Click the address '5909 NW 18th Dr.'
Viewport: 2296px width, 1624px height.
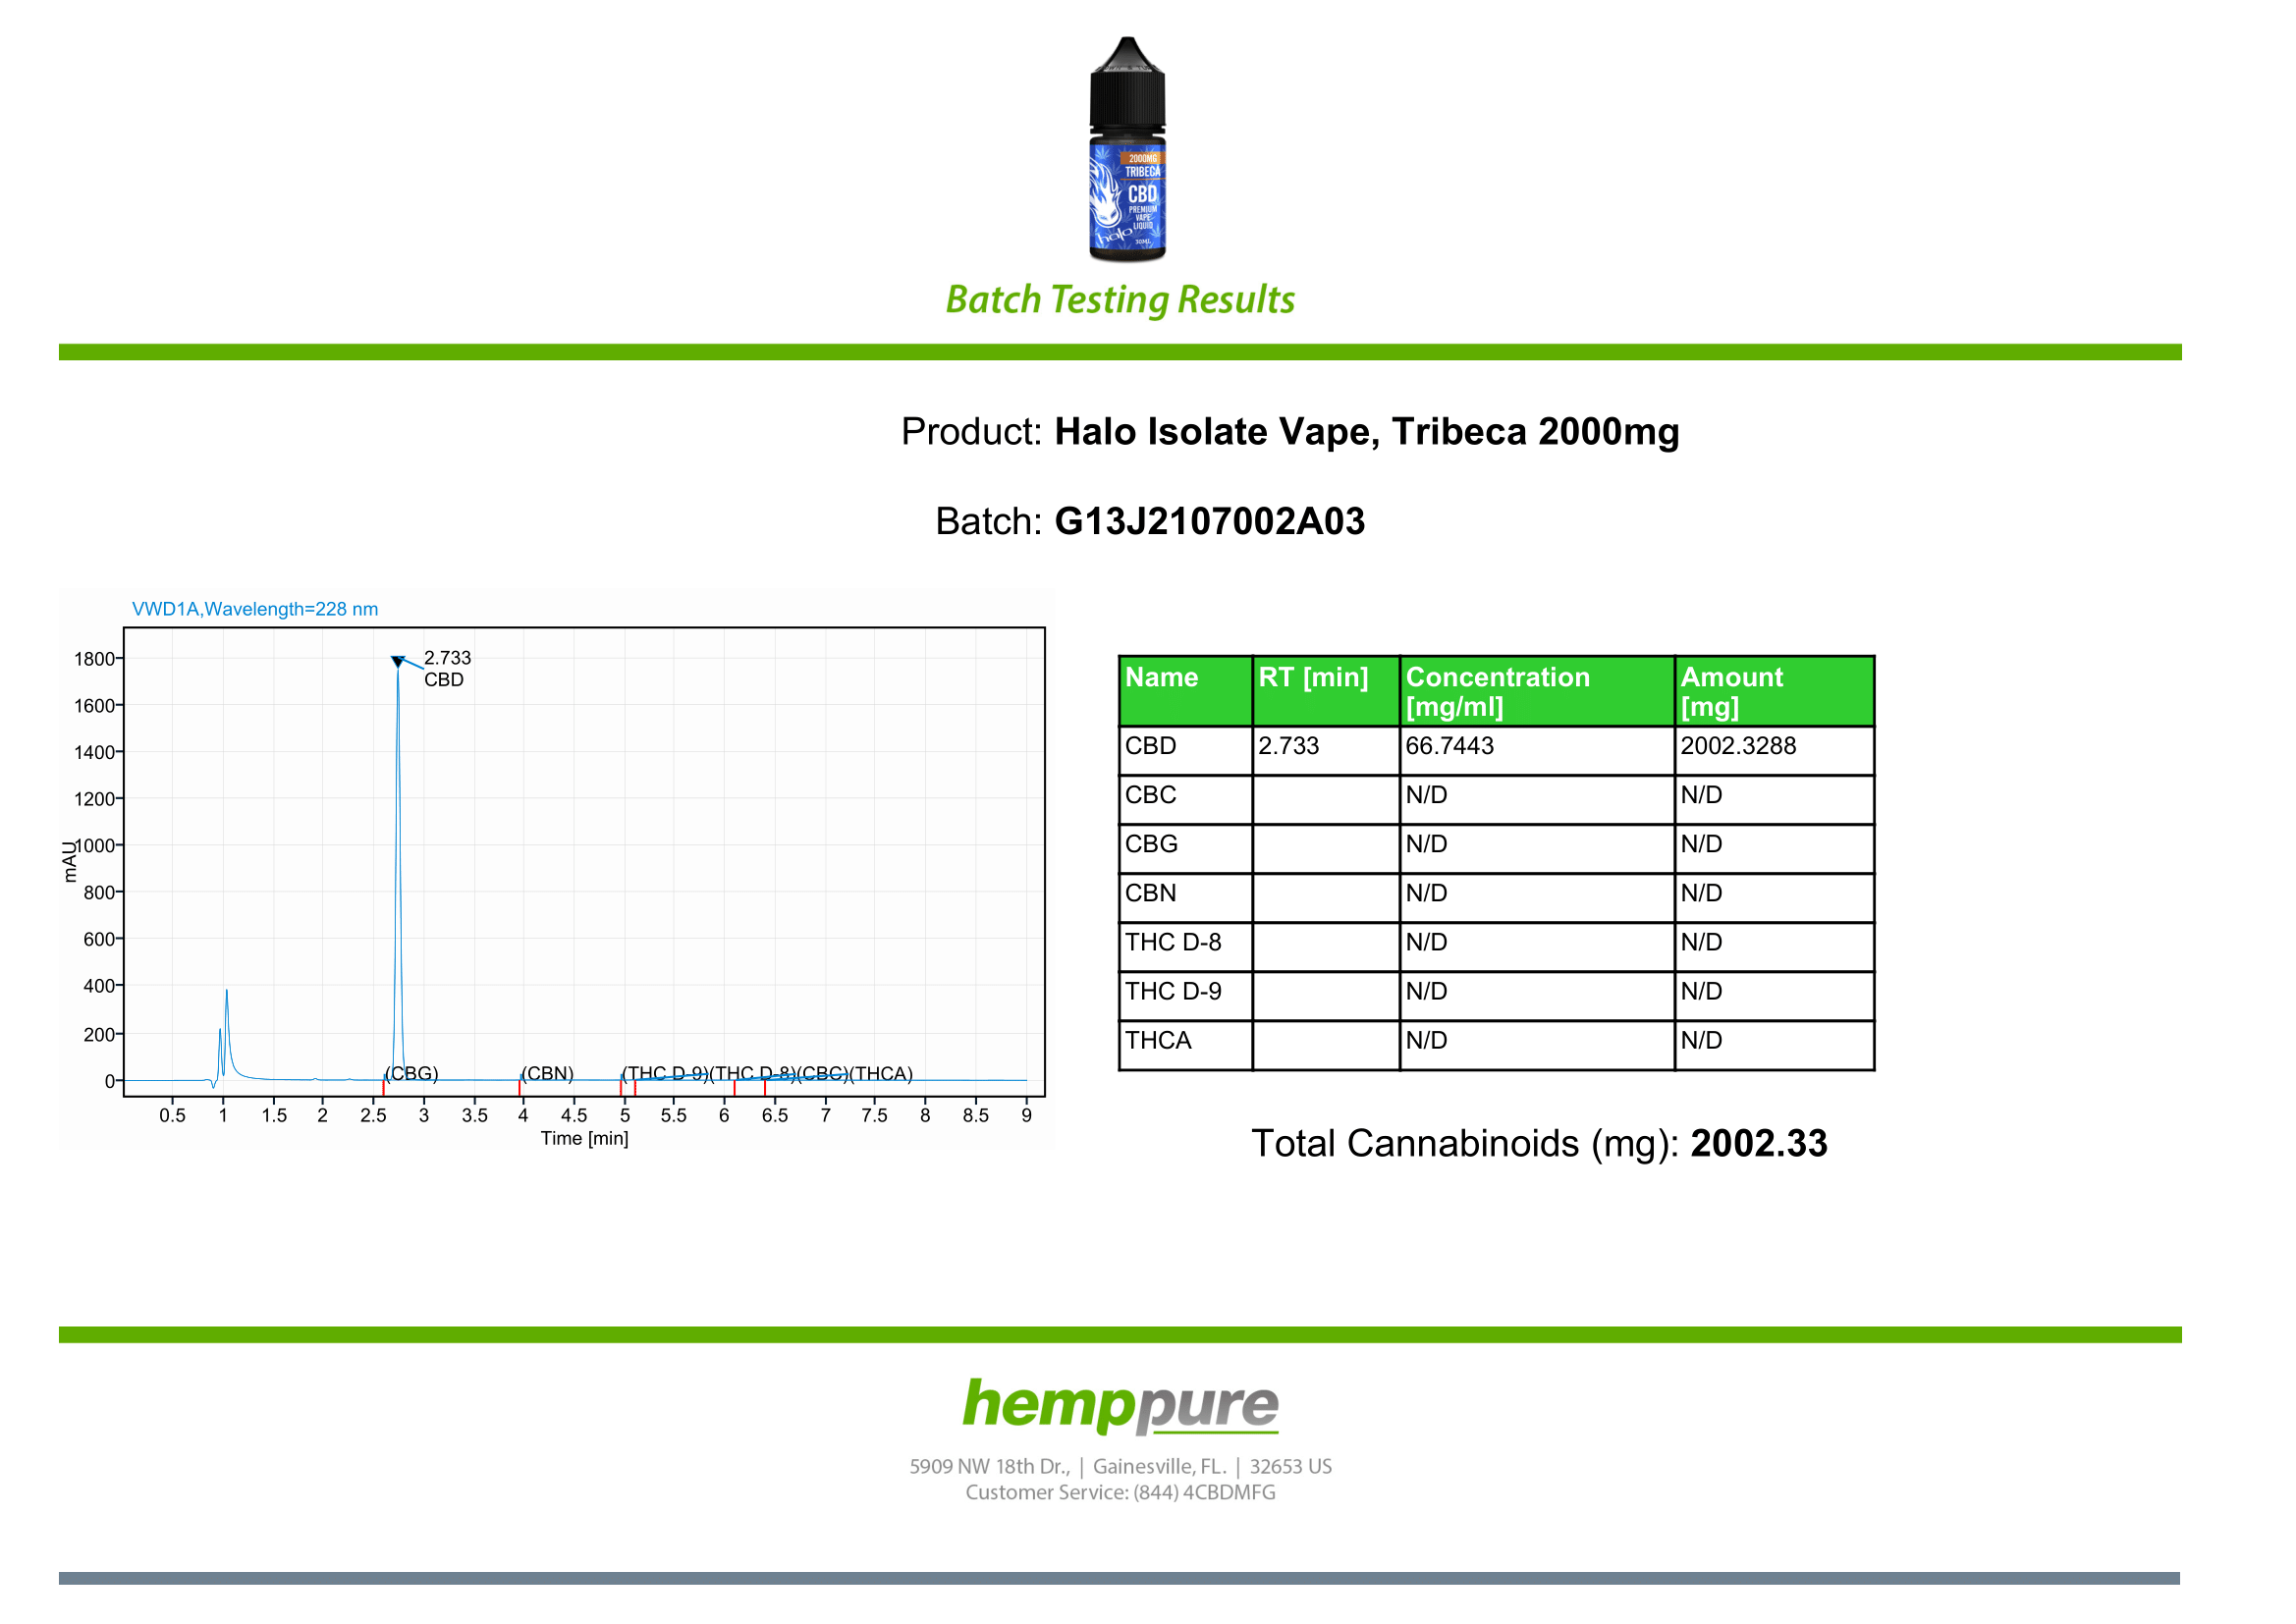point(989,1466)
